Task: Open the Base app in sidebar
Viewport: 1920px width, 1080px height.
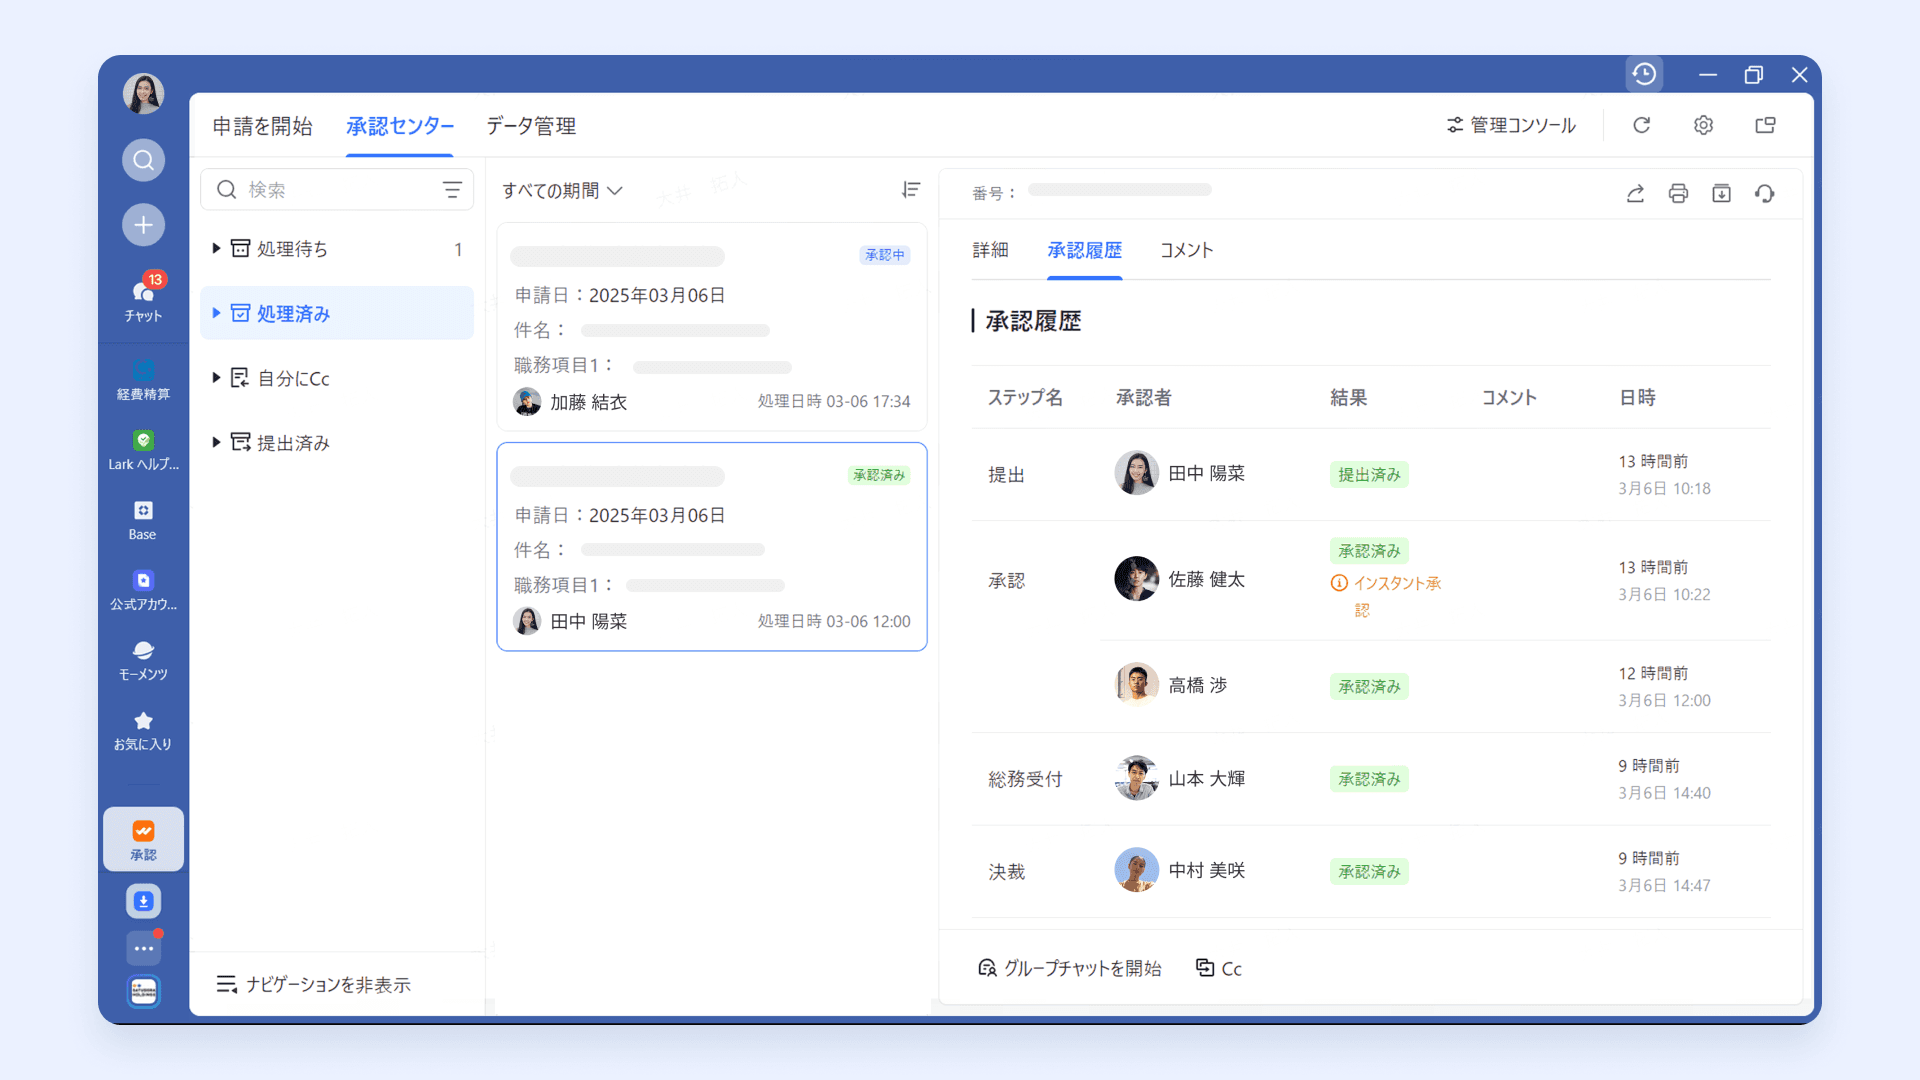Action: (x=143, y=520)
